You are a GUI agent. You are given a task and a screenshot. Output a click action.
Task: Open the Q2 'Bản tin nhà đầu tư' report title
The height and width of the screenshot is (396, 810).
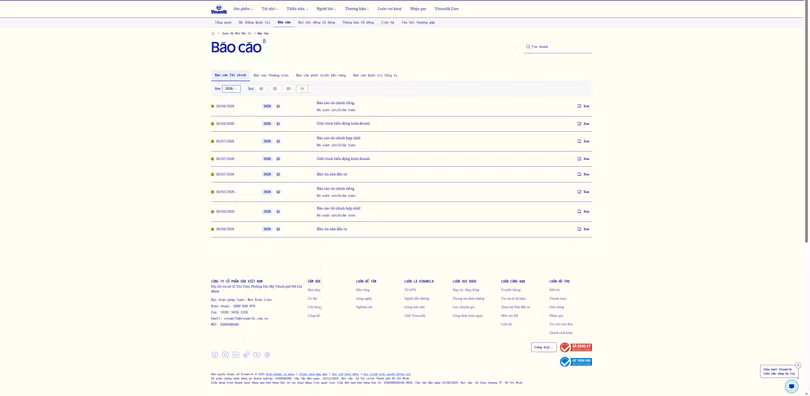pyautogui.click(x=332, y=174)
